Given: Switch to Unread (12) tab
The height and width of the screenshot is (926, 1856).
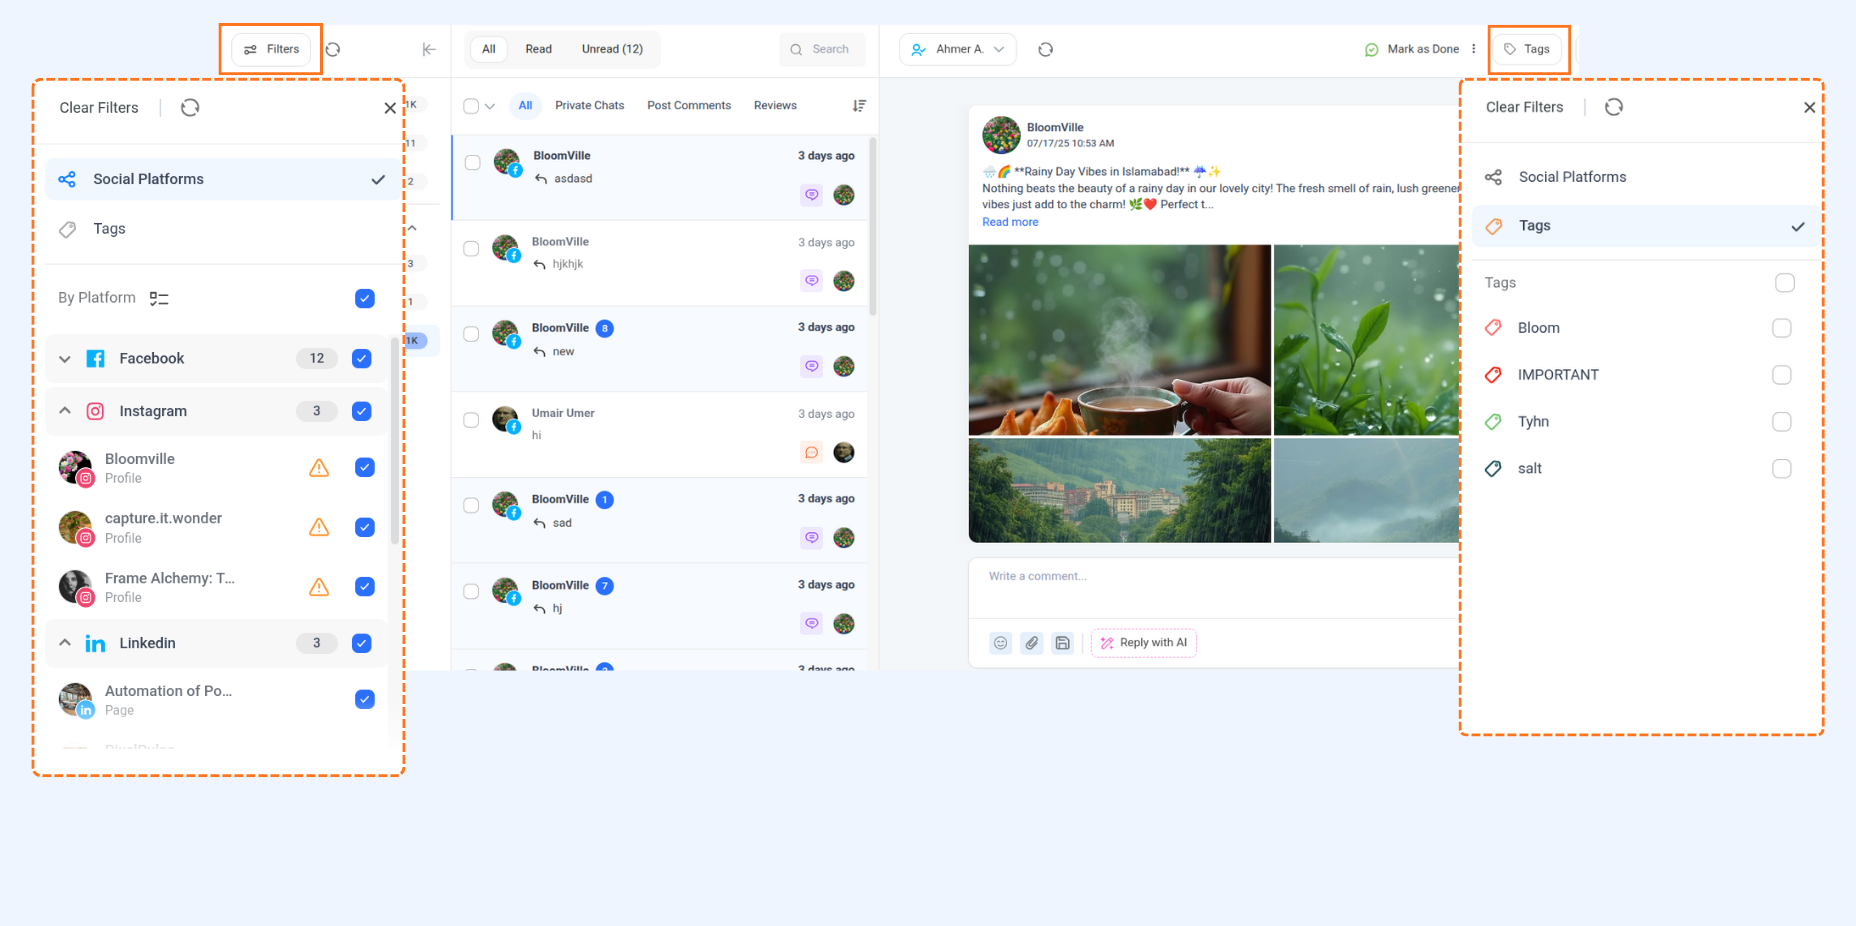Looking at the screenshot, I should 612,49.
